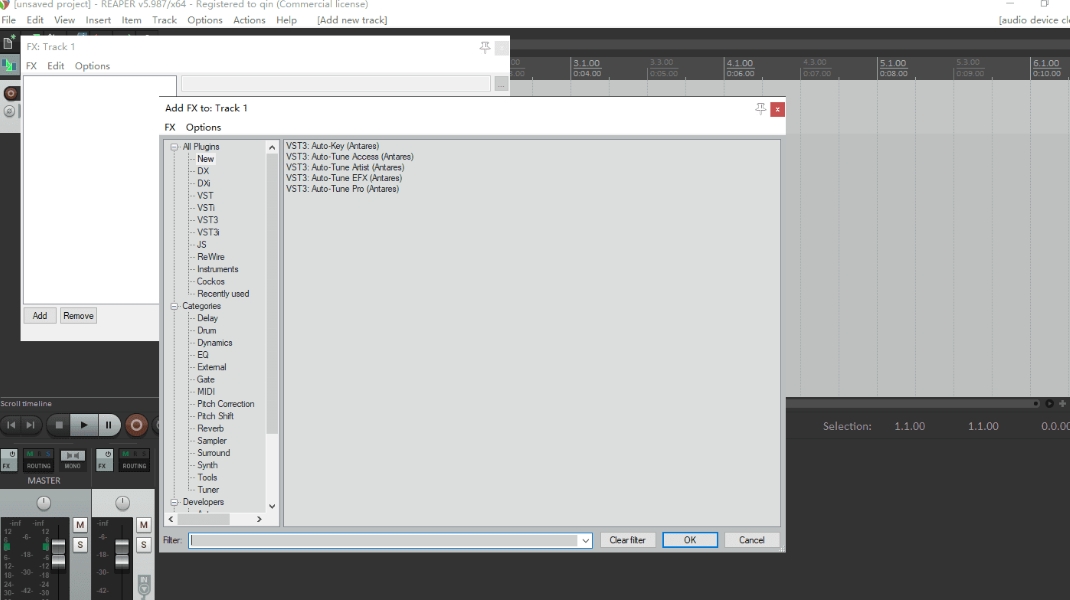
Task: Select the VST3i folder in tree
Action: 208,233
